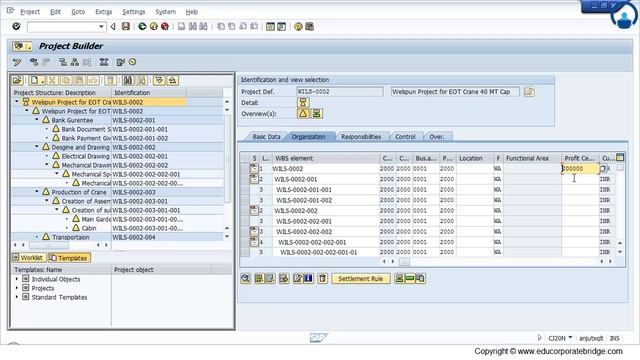Open the CJ20N status bar dropdown
The image size is (640, 360).
click(x=570, y=338)
